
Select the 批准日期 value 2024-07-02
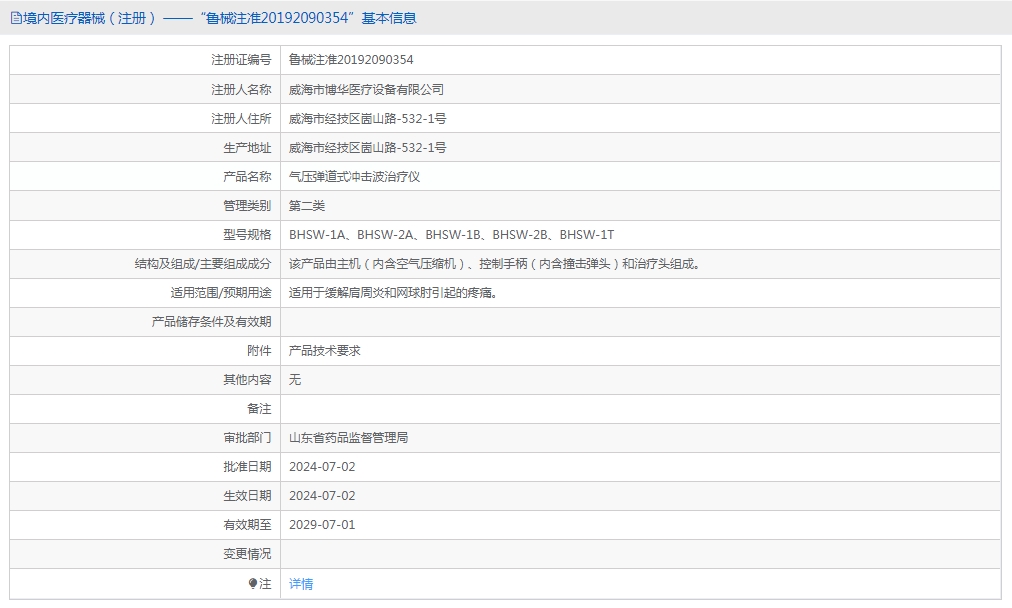point(322,467)
